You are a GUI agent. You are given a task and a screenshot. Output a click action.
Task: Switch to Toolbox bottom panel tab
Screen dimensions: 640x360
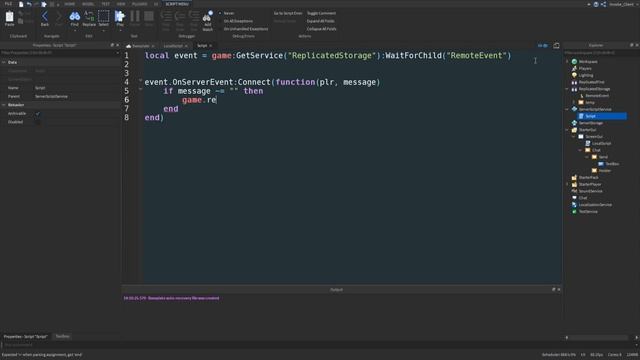coord(62,336)
